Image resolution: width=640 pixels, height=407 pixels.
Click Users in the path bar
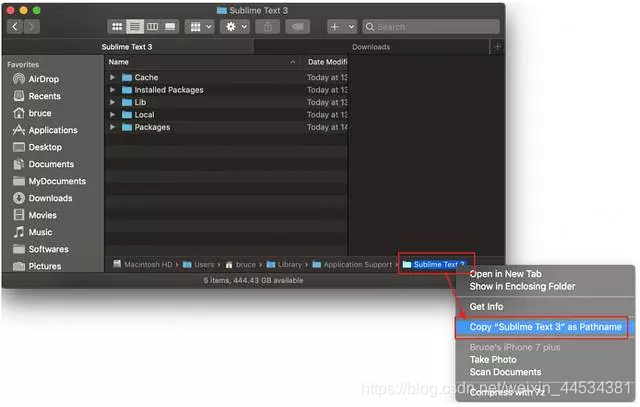coord(198,265)
